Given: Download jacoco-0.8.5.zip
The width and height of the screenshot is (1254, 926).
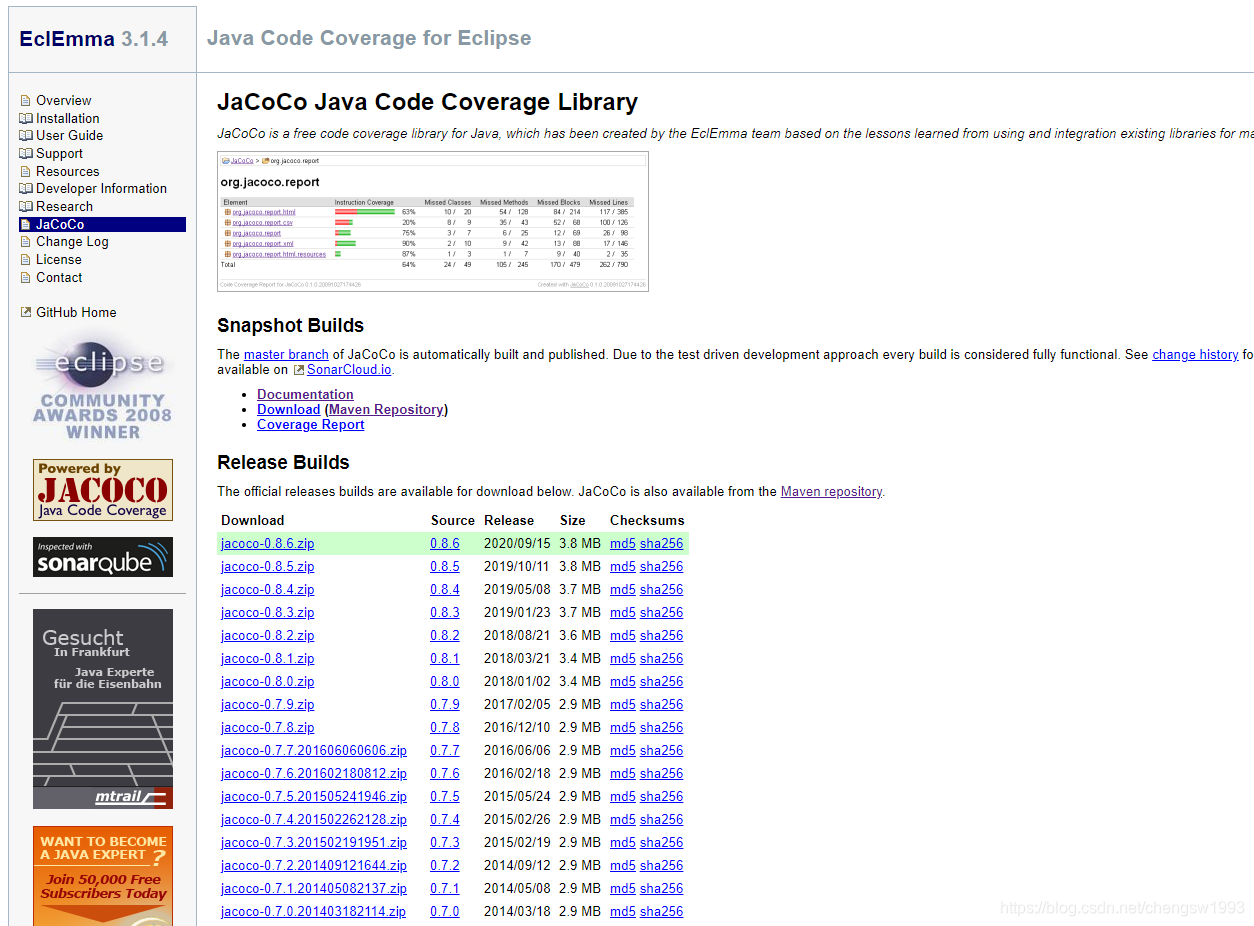Looking at the screenshot, I should pos(267,566).
